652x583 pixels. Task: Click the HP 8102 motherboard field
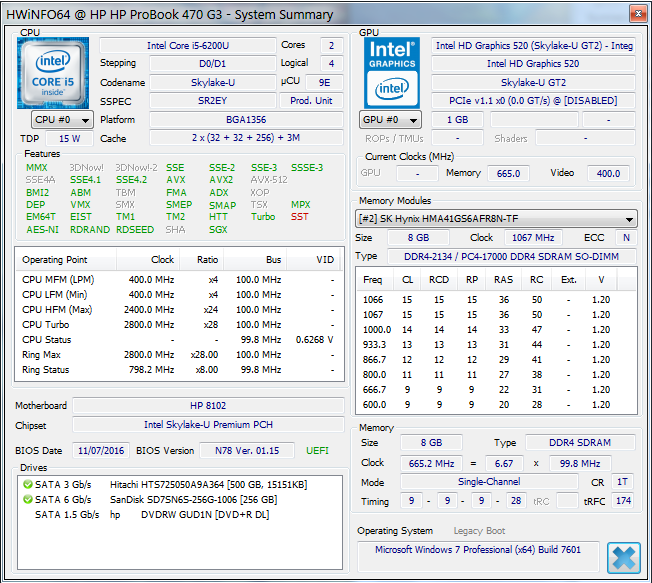tap(208, 405)
